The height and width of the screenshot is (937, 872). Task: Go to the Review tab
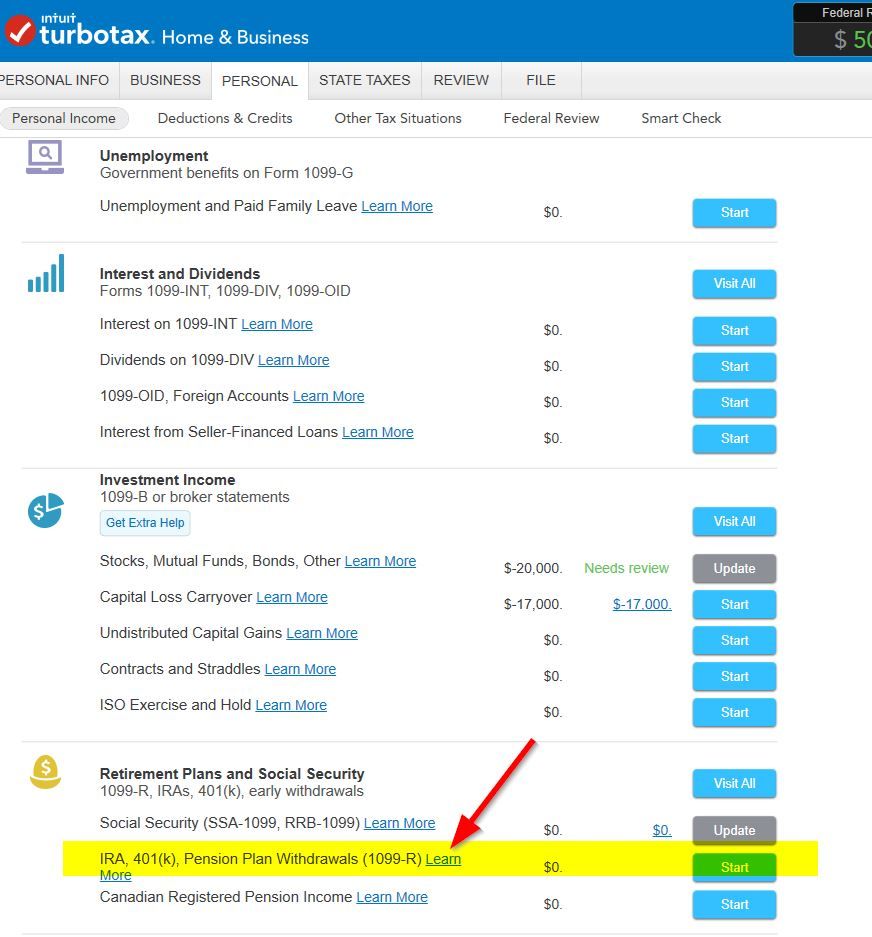pyautogui.click(x=461, y=80)
